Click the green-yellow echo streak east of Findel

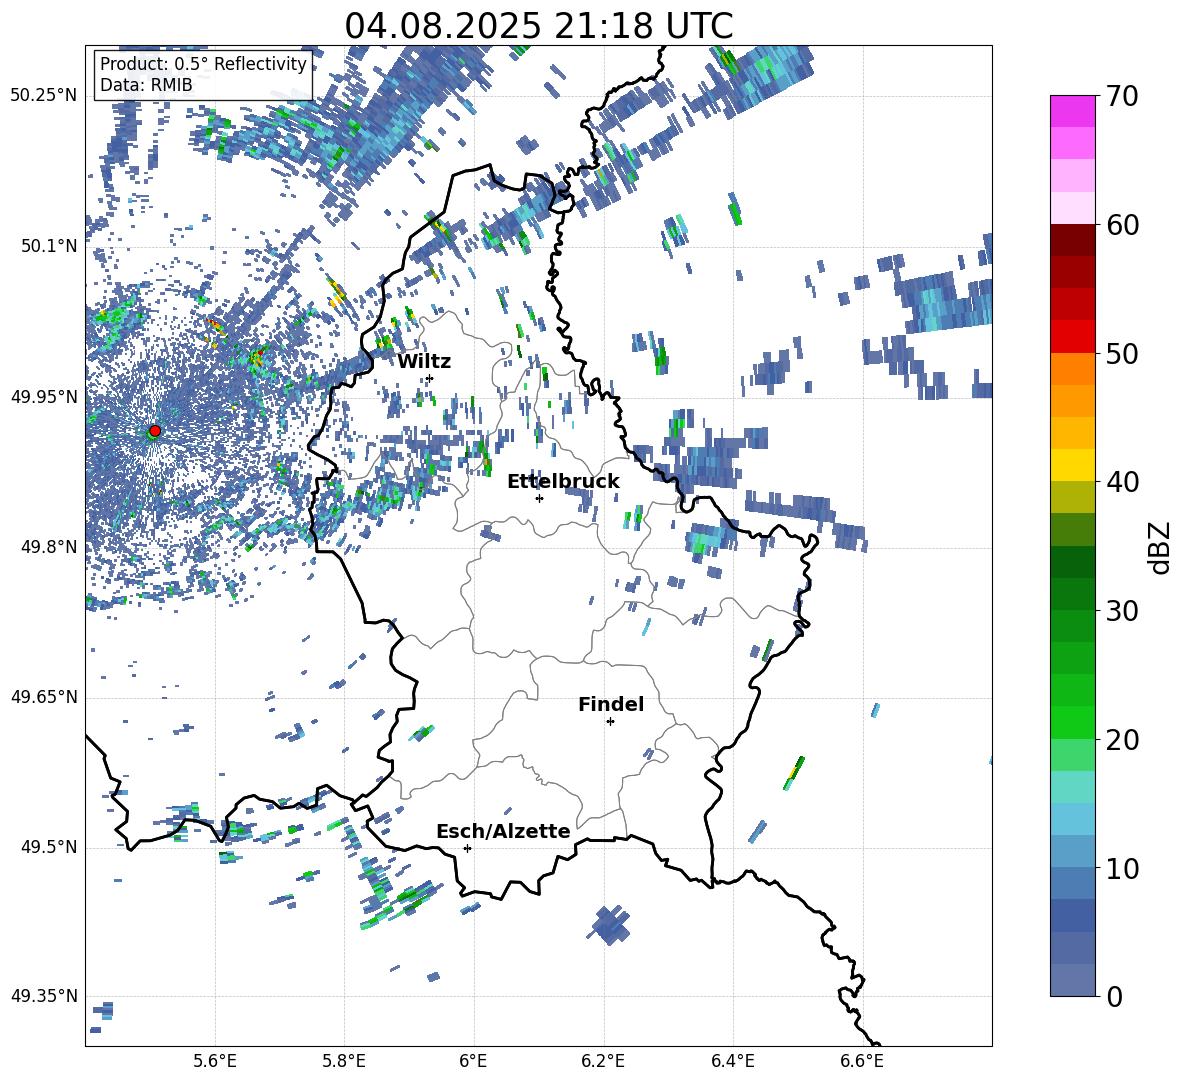[x=794, y=772]
